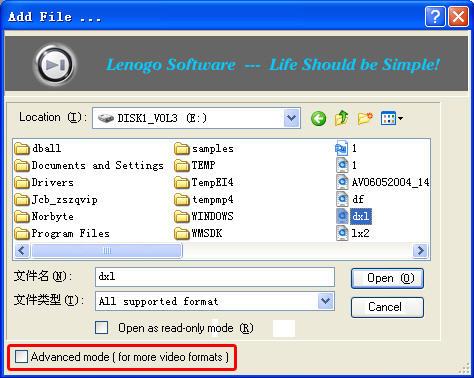Select the Documents and Settings folder

(x=89, y=165)
